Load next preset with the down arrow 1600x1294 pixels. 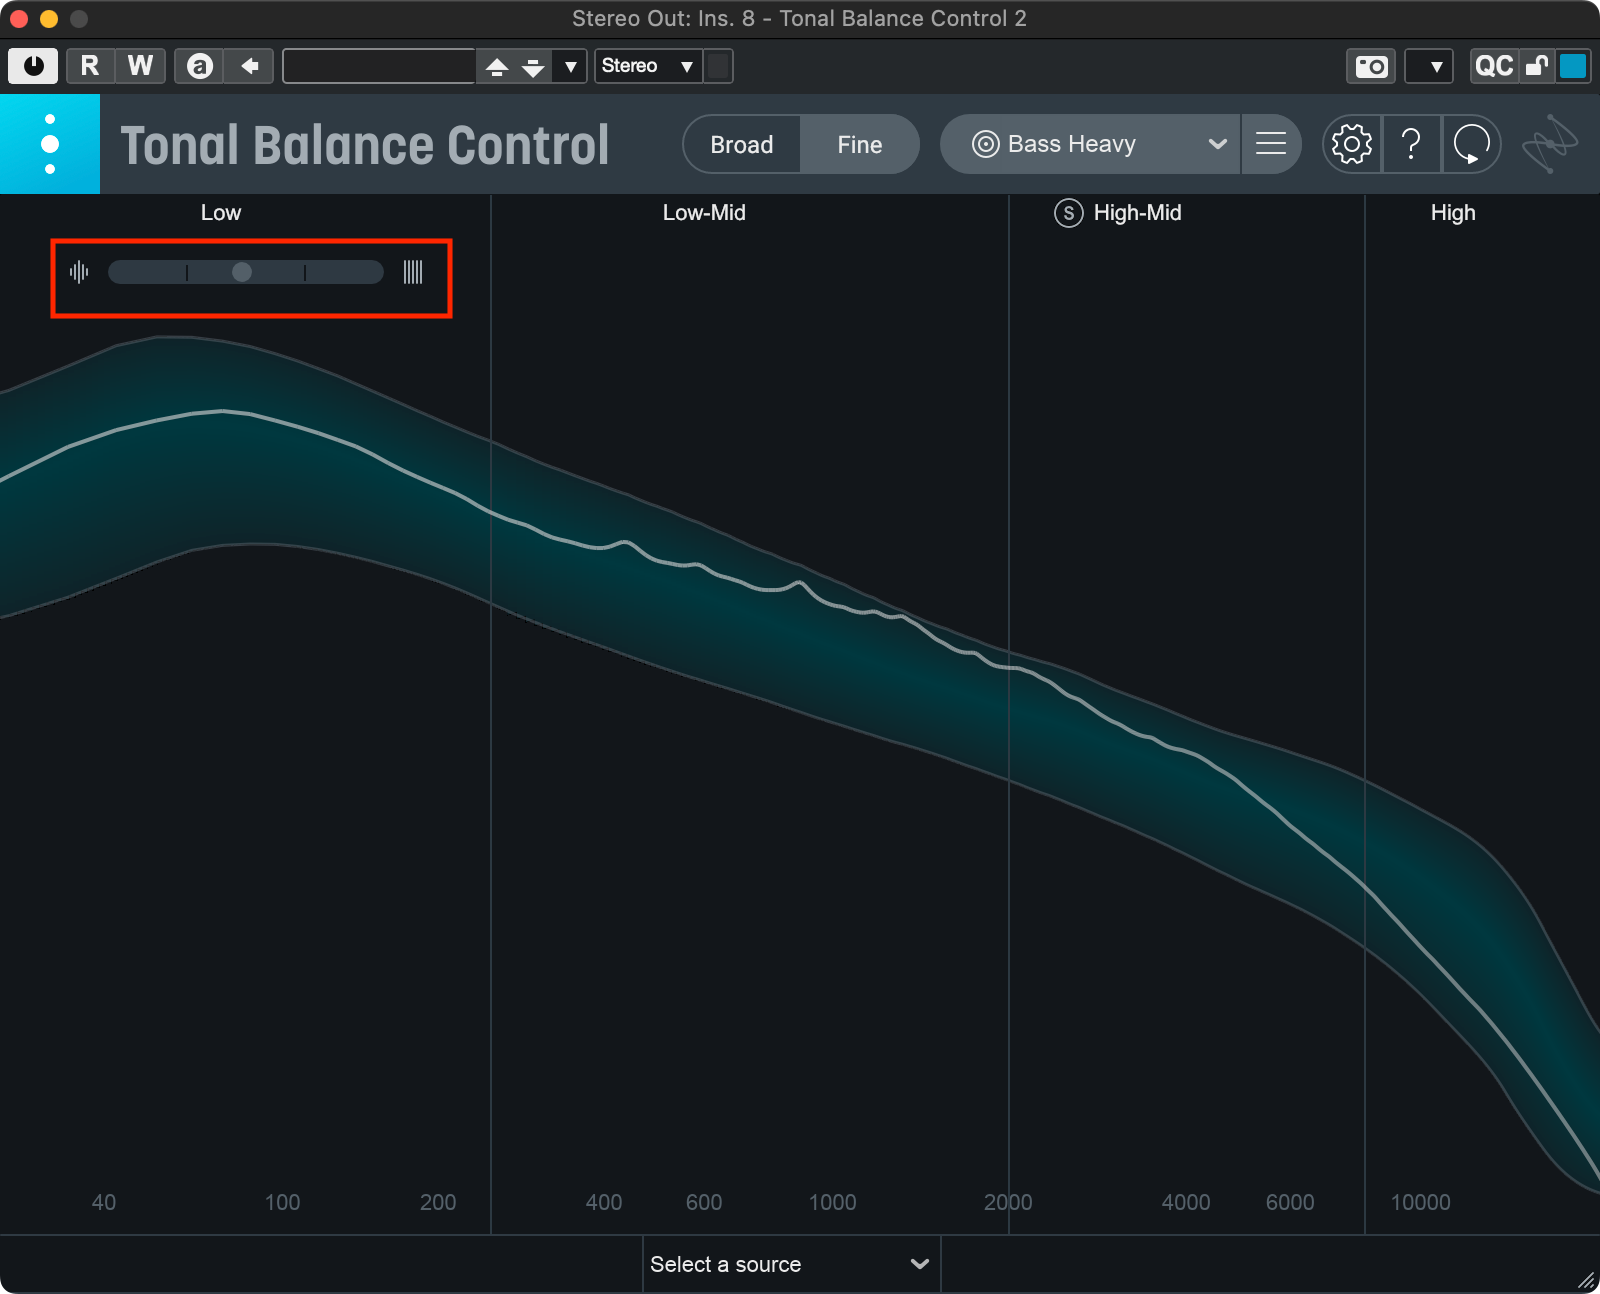533,66
